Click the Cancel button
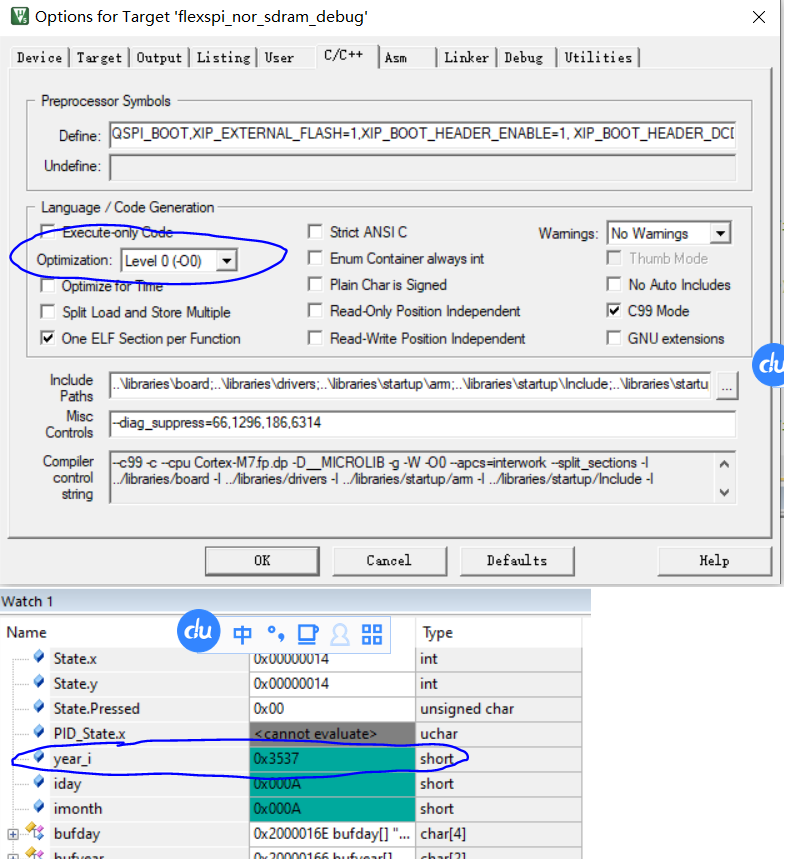 tap(389, 560)
